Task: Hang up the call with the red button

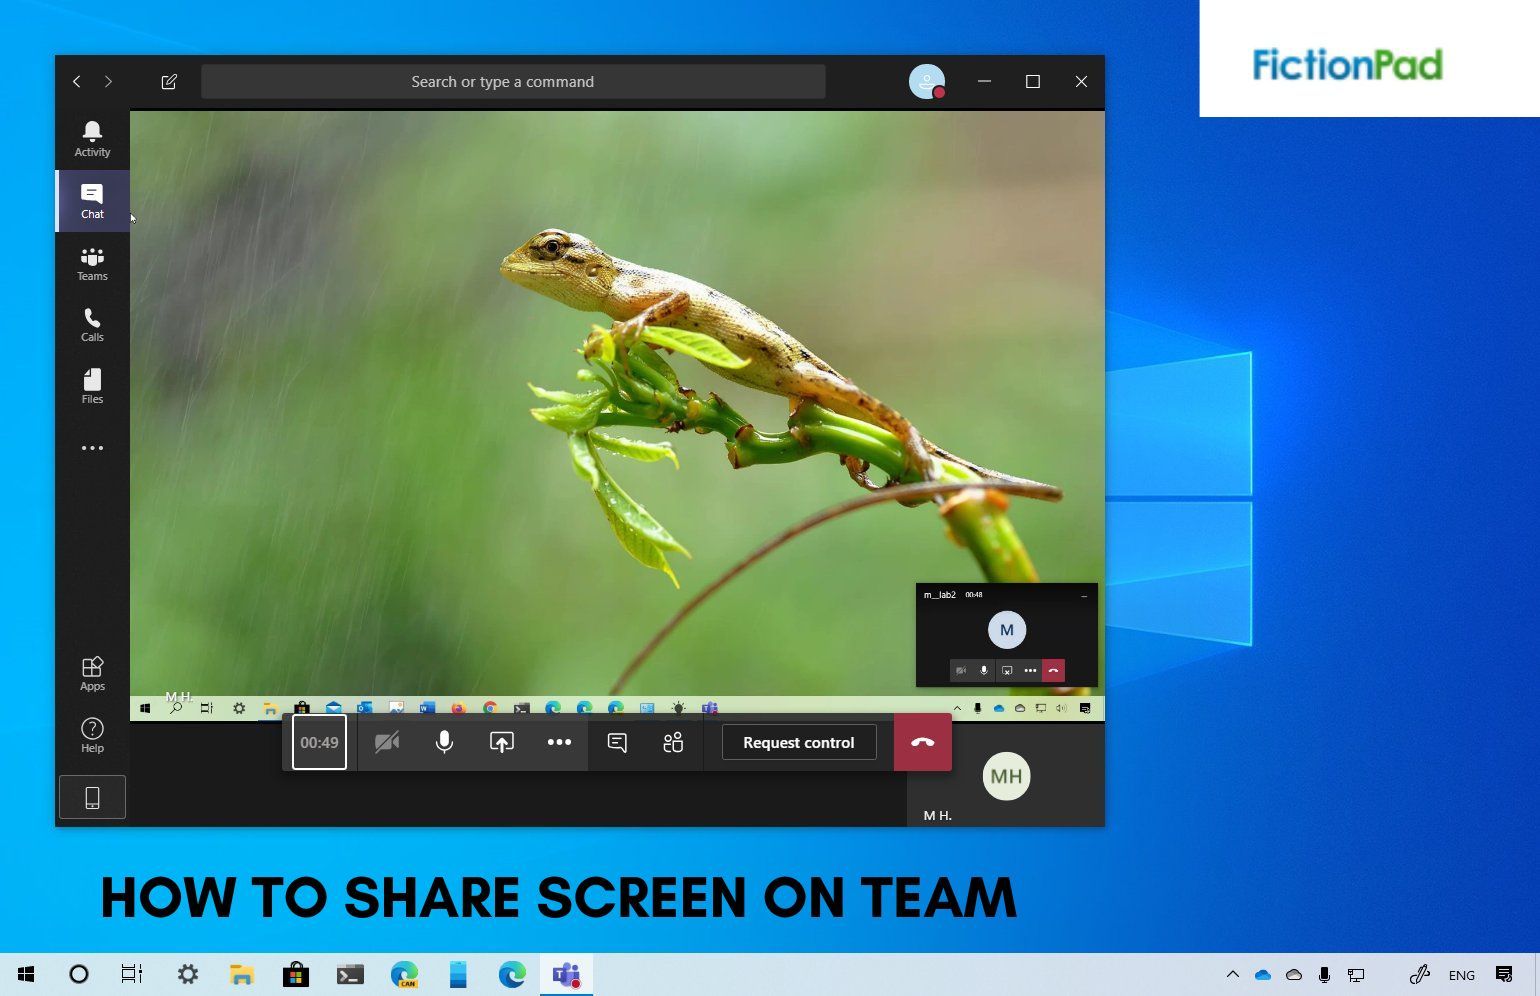Action: [922, 742]
